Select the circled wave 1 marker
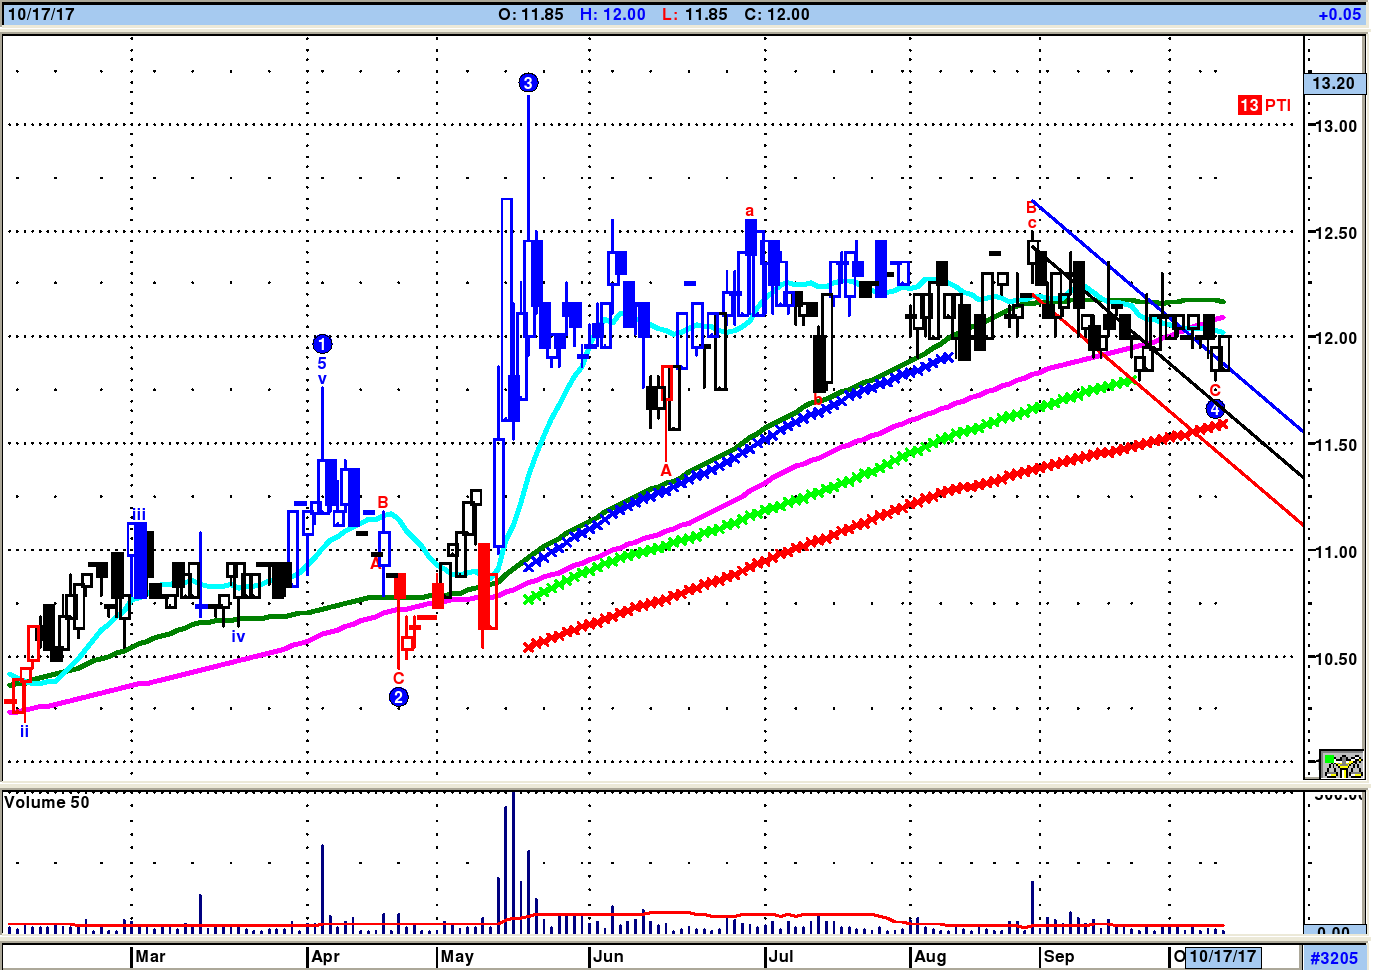This screenshot has width=1400, height=970. [x=322, y=344]
